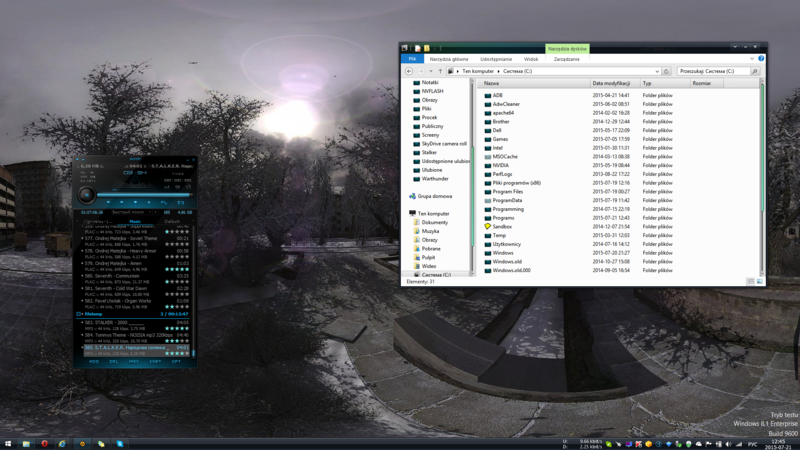
Task: Toggle AIMP equalizer with EQ button
Action: 180,203
